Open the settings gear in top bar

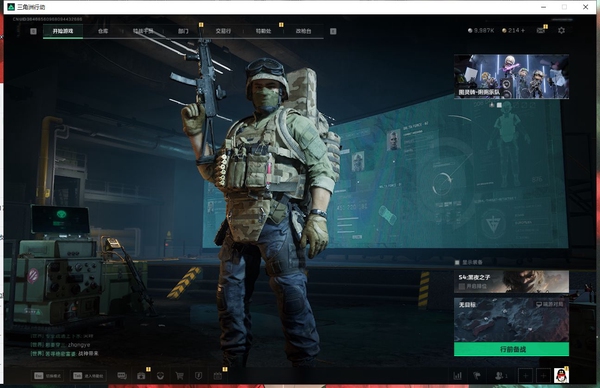561,30
